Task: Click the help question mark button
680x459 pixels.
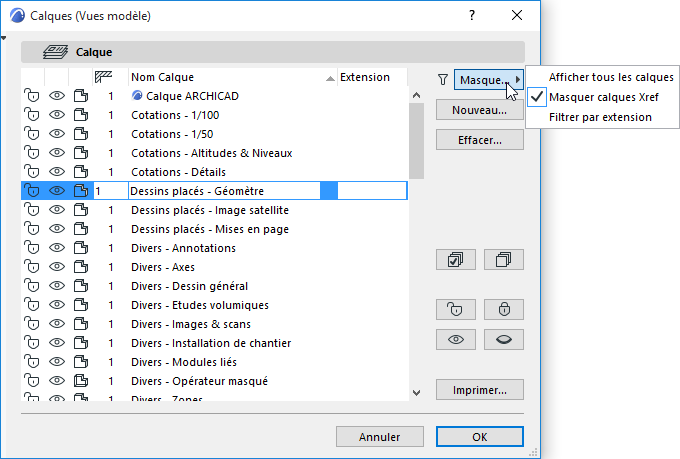Action: 472,16
